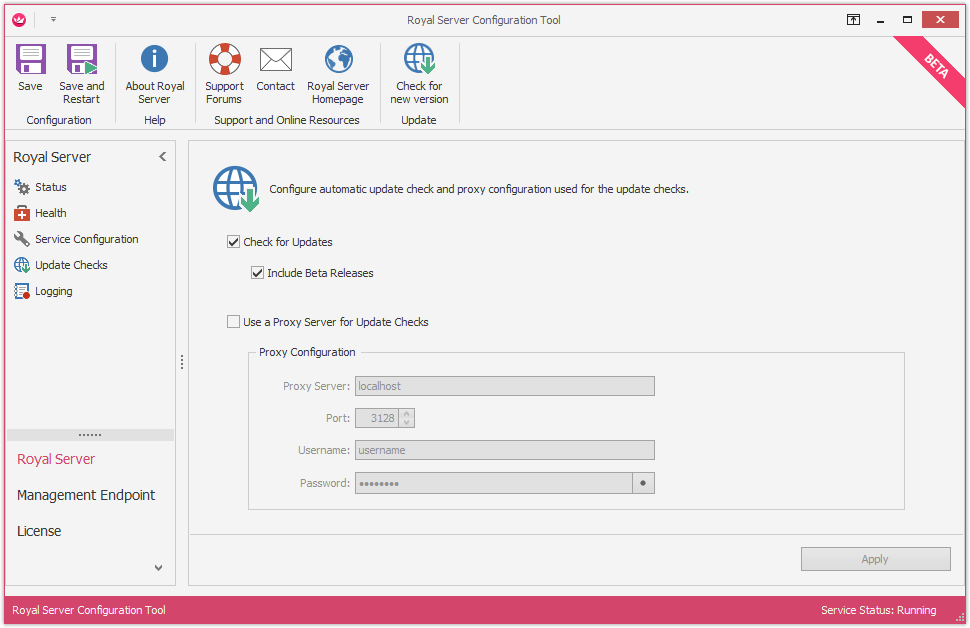Click the Contact envelope icon
Screen dimensions: 970x628
(275, 61)
